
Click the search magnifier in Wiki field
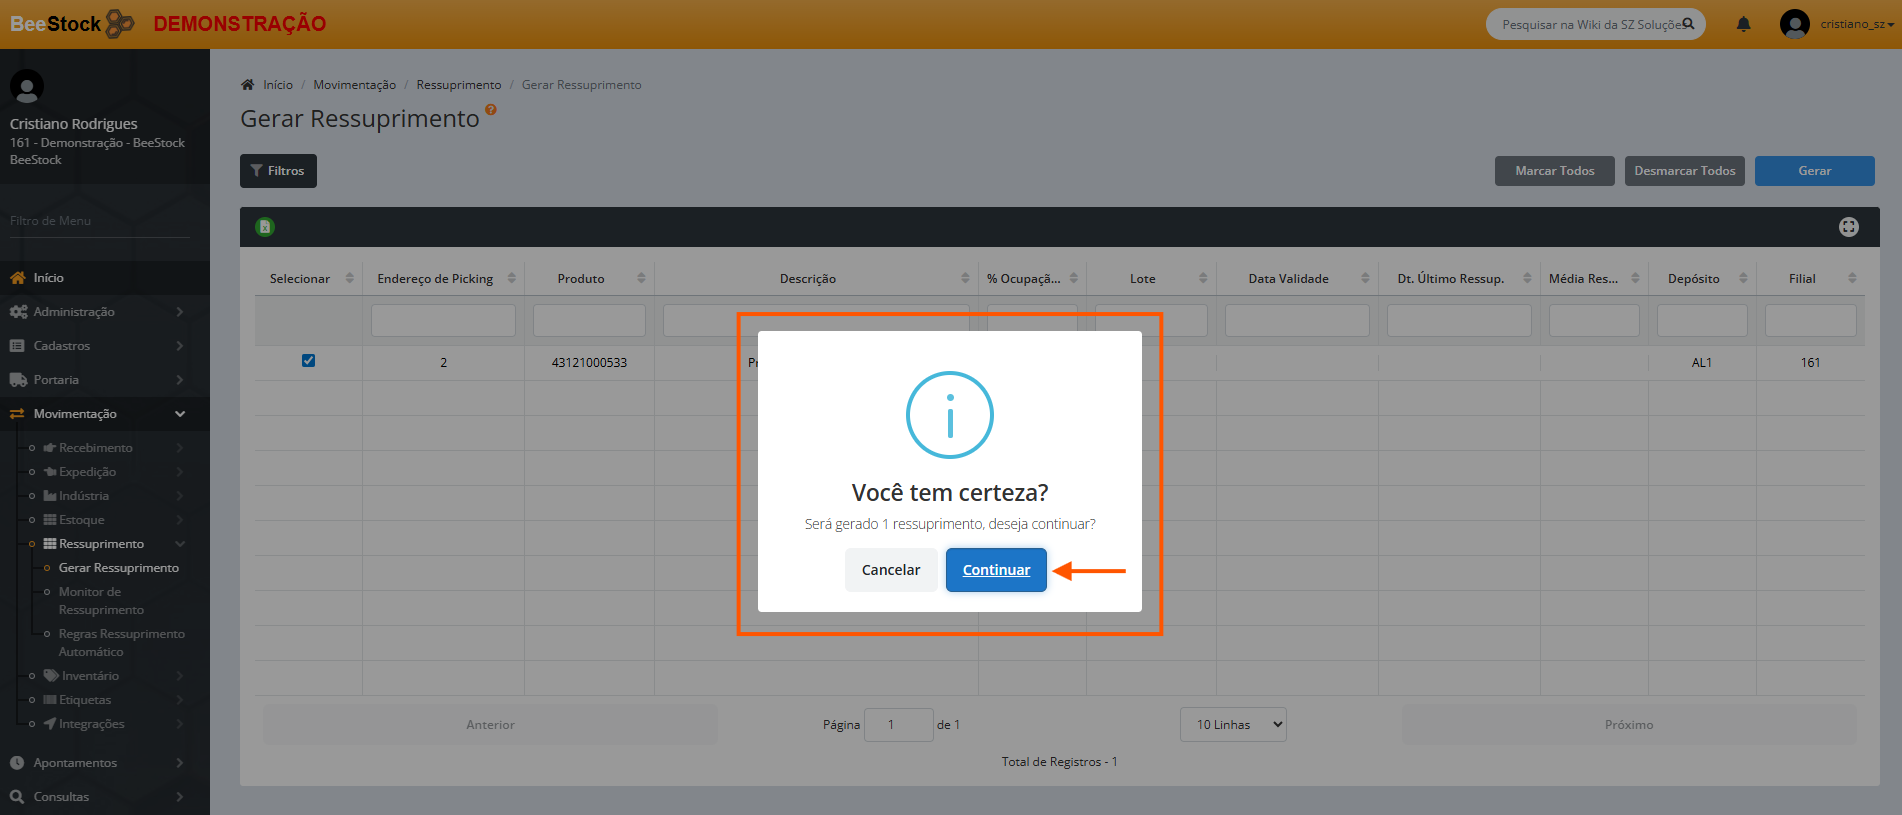[x=1688, y=24]
